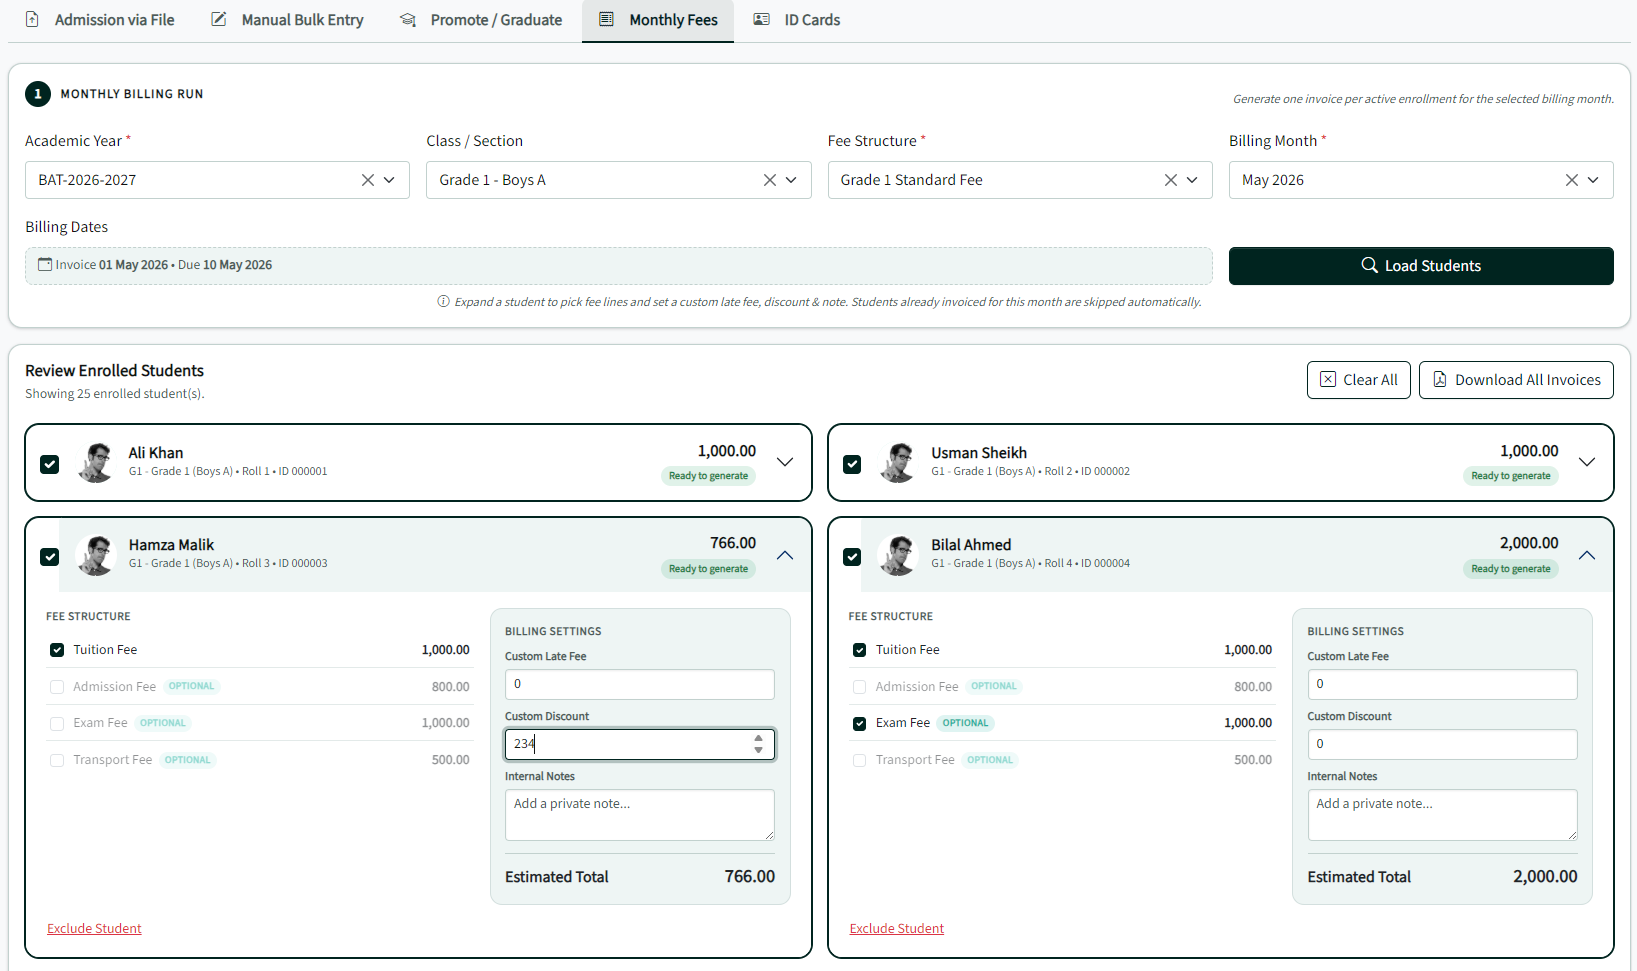The image size is (1637, 971).
Task: Click the ID Cards badge icon
Action: (x=762, y=20)
